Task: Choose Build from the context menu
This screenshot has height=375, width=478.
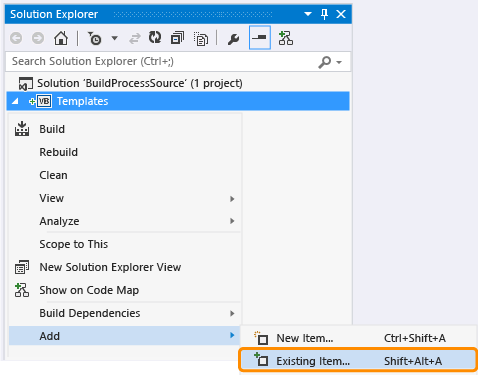Action: tap(125, 129)
